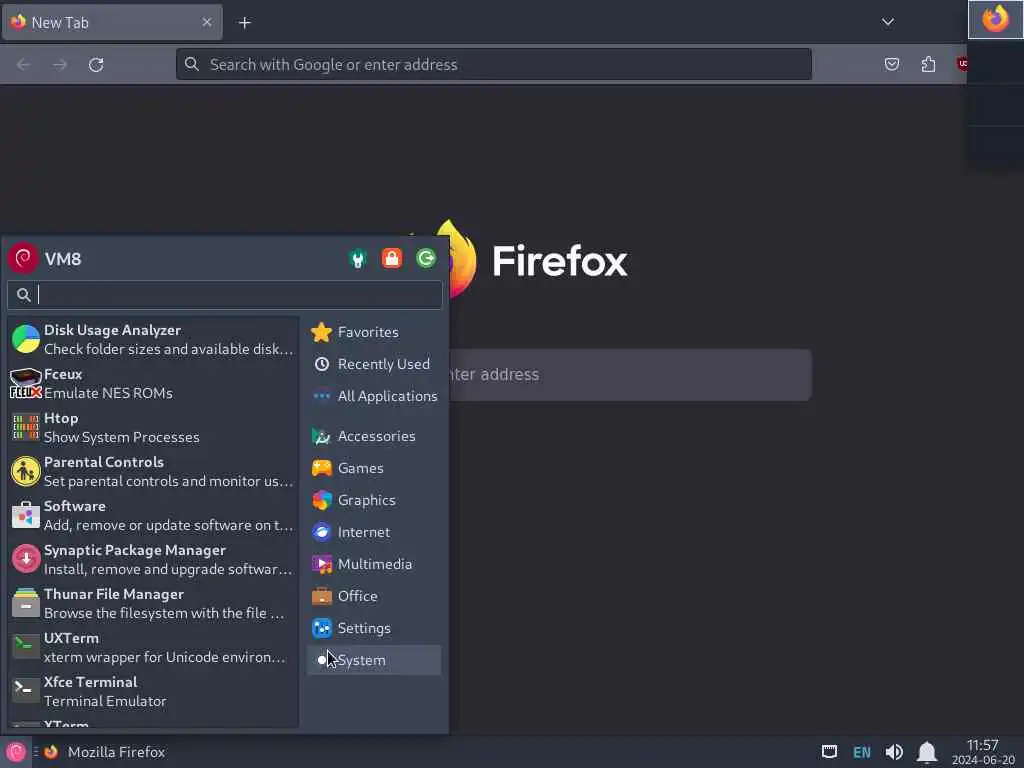Open the Office category
1024x768 pixels.
[374, 596]
